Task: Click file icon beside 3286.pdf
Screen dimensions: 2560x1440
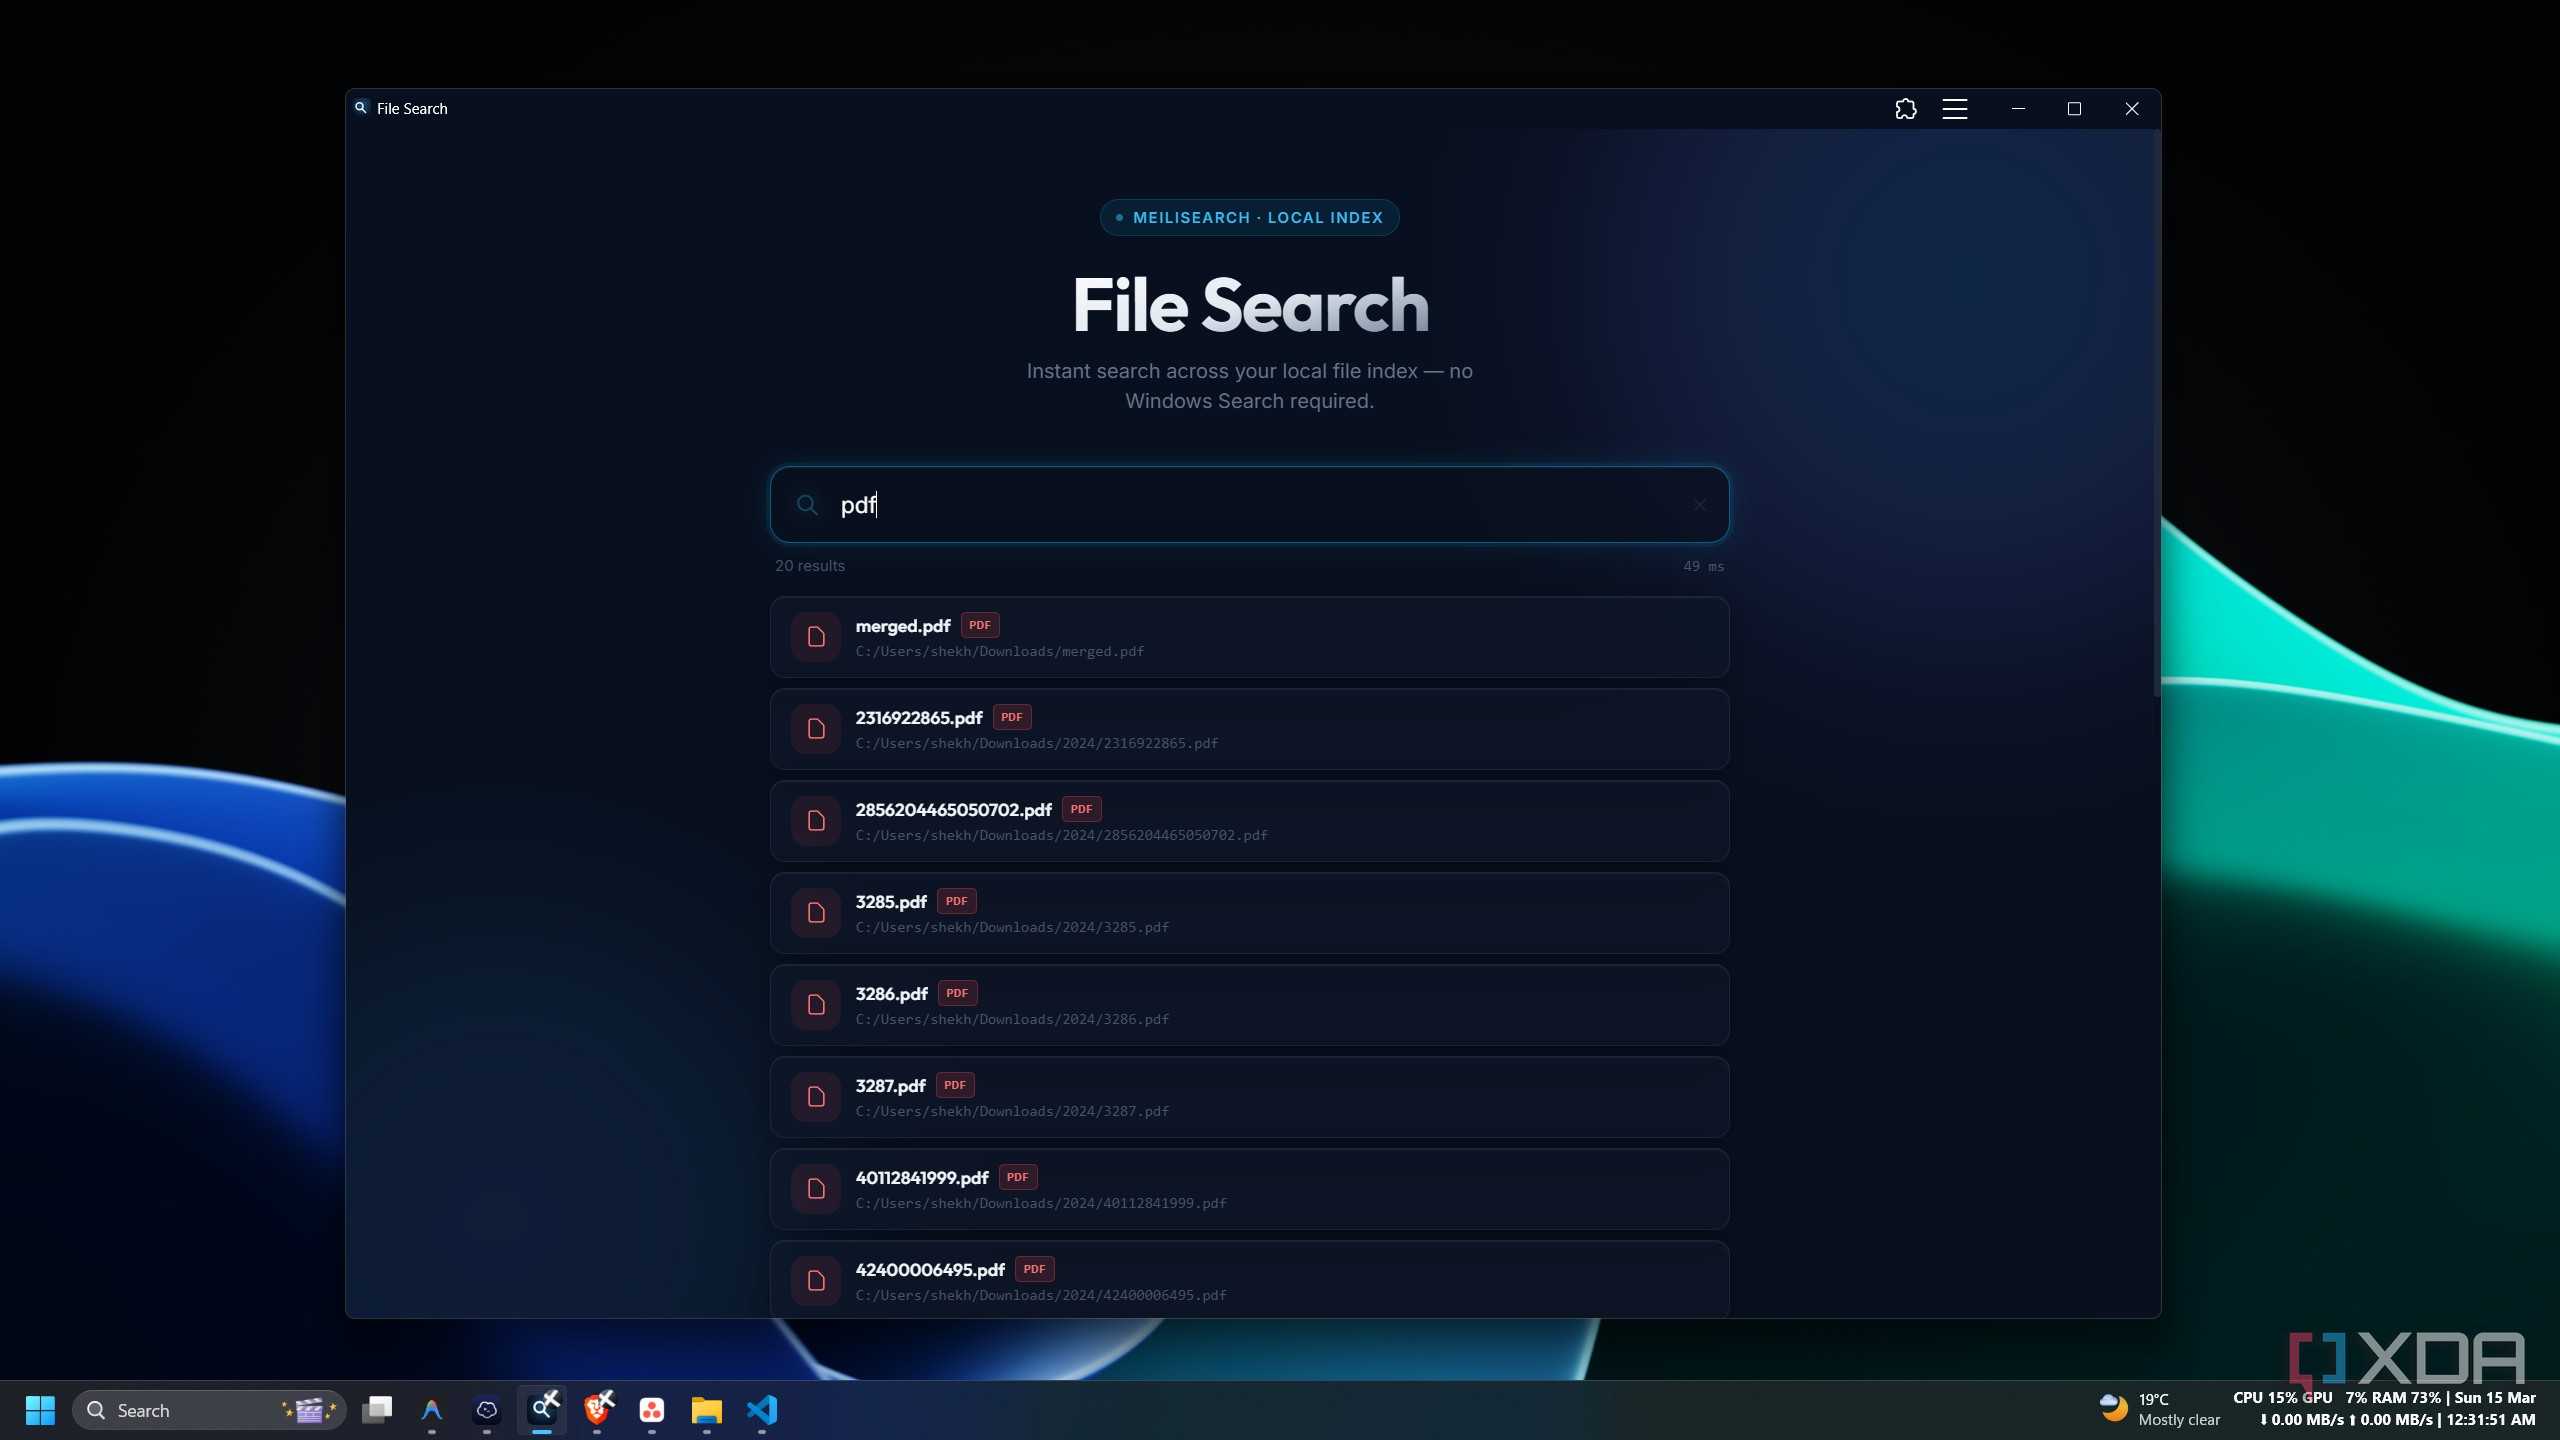Action: [816, 1005]
